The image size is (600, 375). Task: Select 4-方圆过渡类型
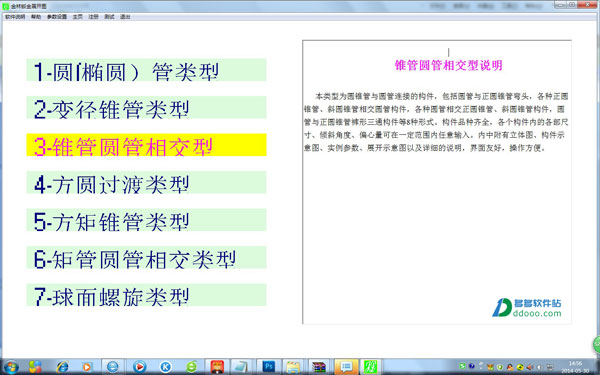tap(147, 183)
